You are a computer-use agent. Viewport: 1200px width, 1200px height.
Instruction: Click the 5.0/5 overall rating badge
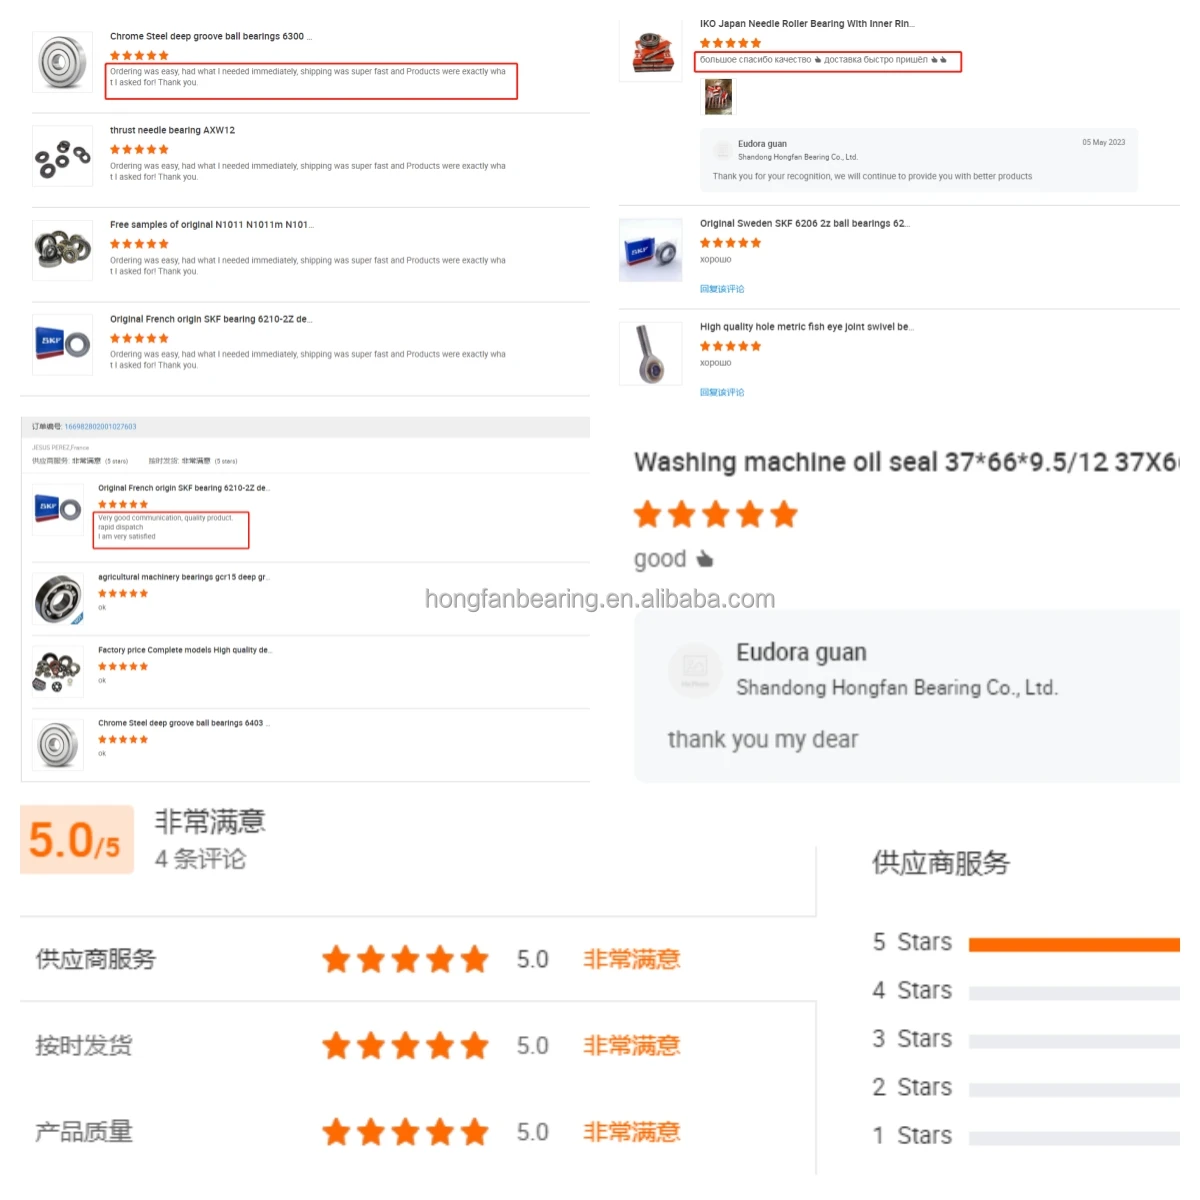77,840
